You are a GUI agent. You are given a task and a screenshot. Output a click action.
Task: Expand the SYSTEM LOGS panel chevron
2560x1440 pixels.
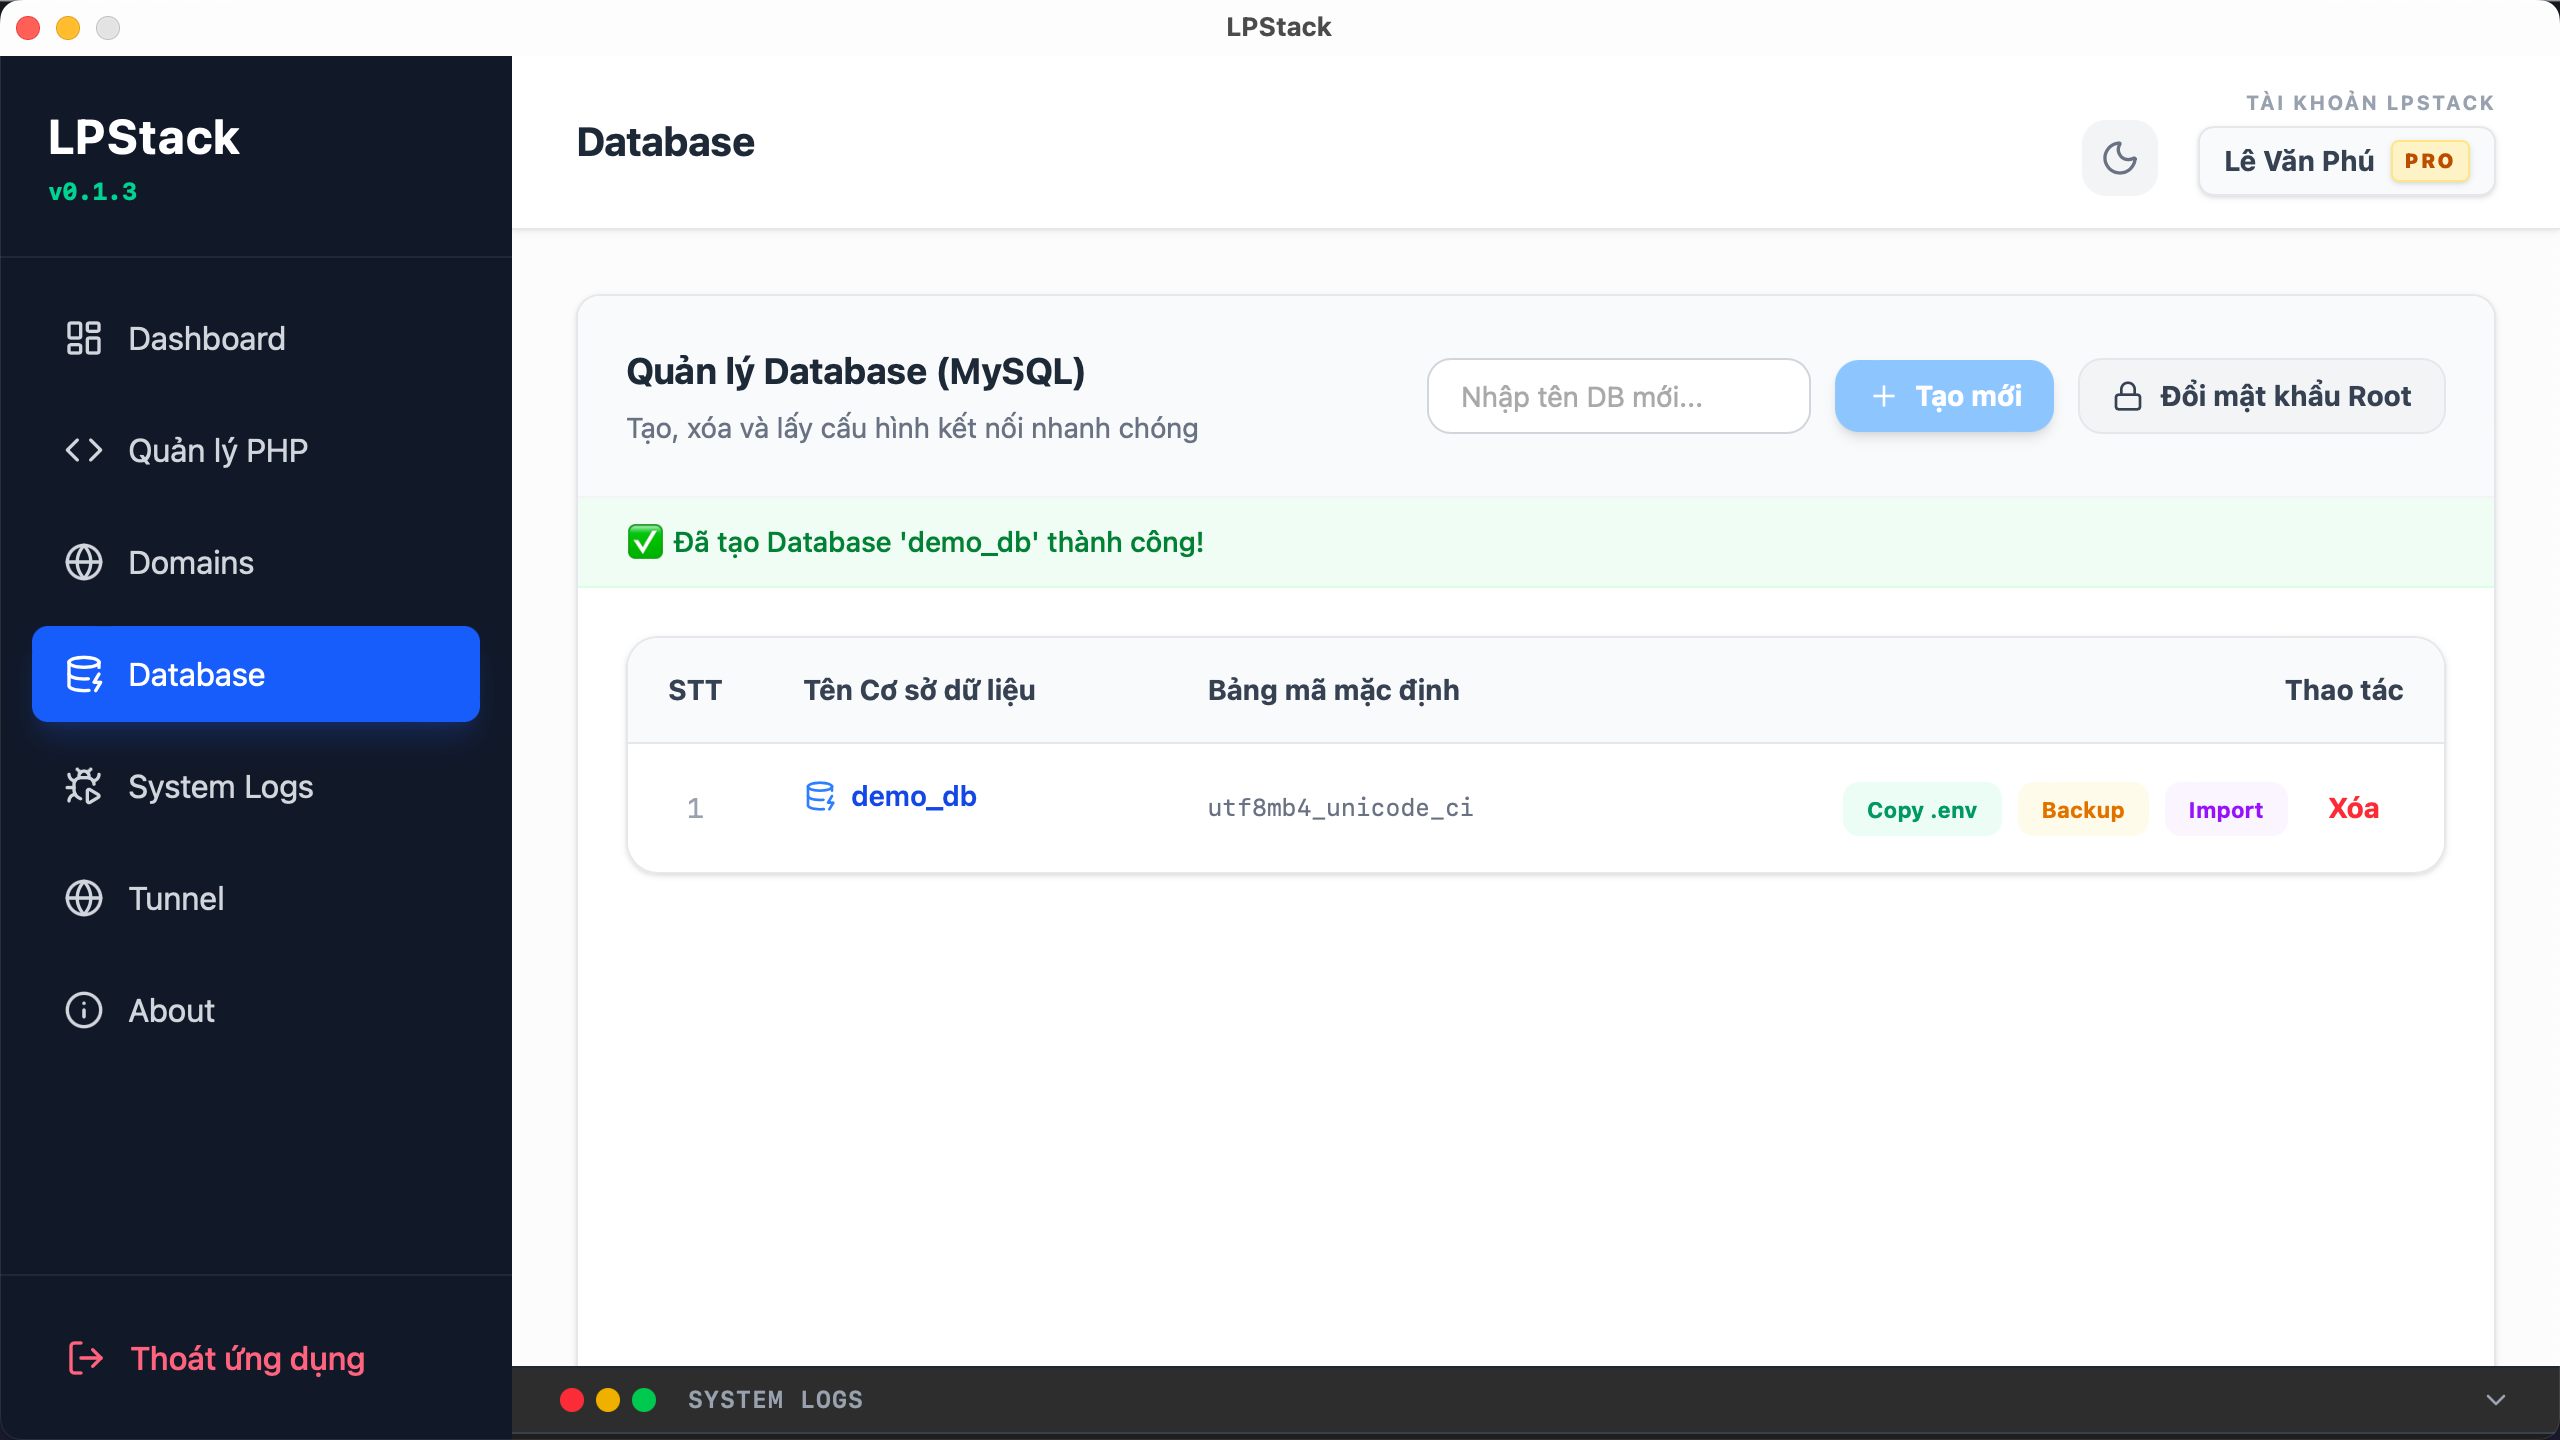[2494, 1400]
